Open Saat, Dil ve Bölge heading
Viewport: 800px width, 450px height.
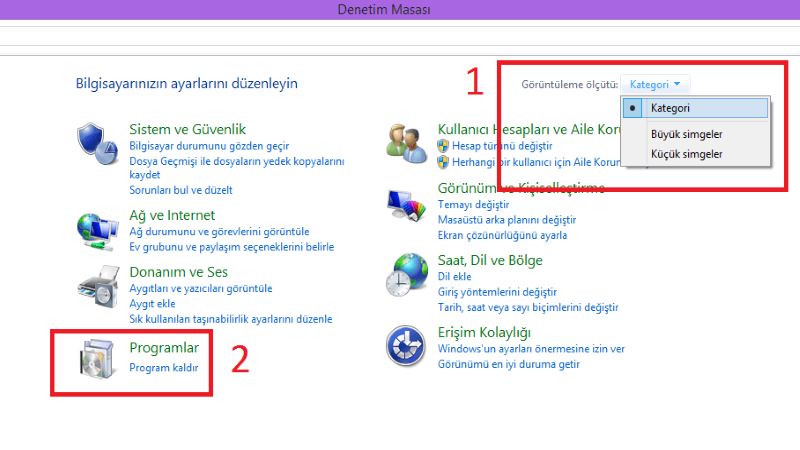490,260
